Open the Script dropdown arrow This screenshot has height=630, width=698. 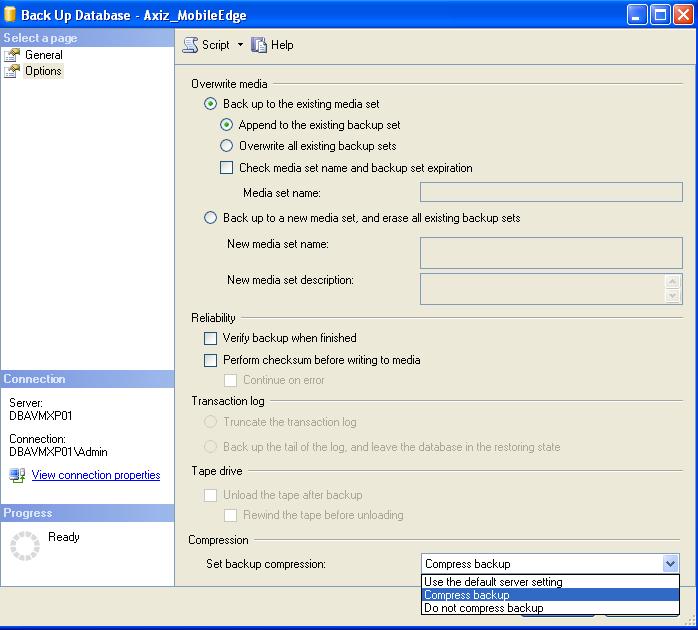(x=240, y=45)
